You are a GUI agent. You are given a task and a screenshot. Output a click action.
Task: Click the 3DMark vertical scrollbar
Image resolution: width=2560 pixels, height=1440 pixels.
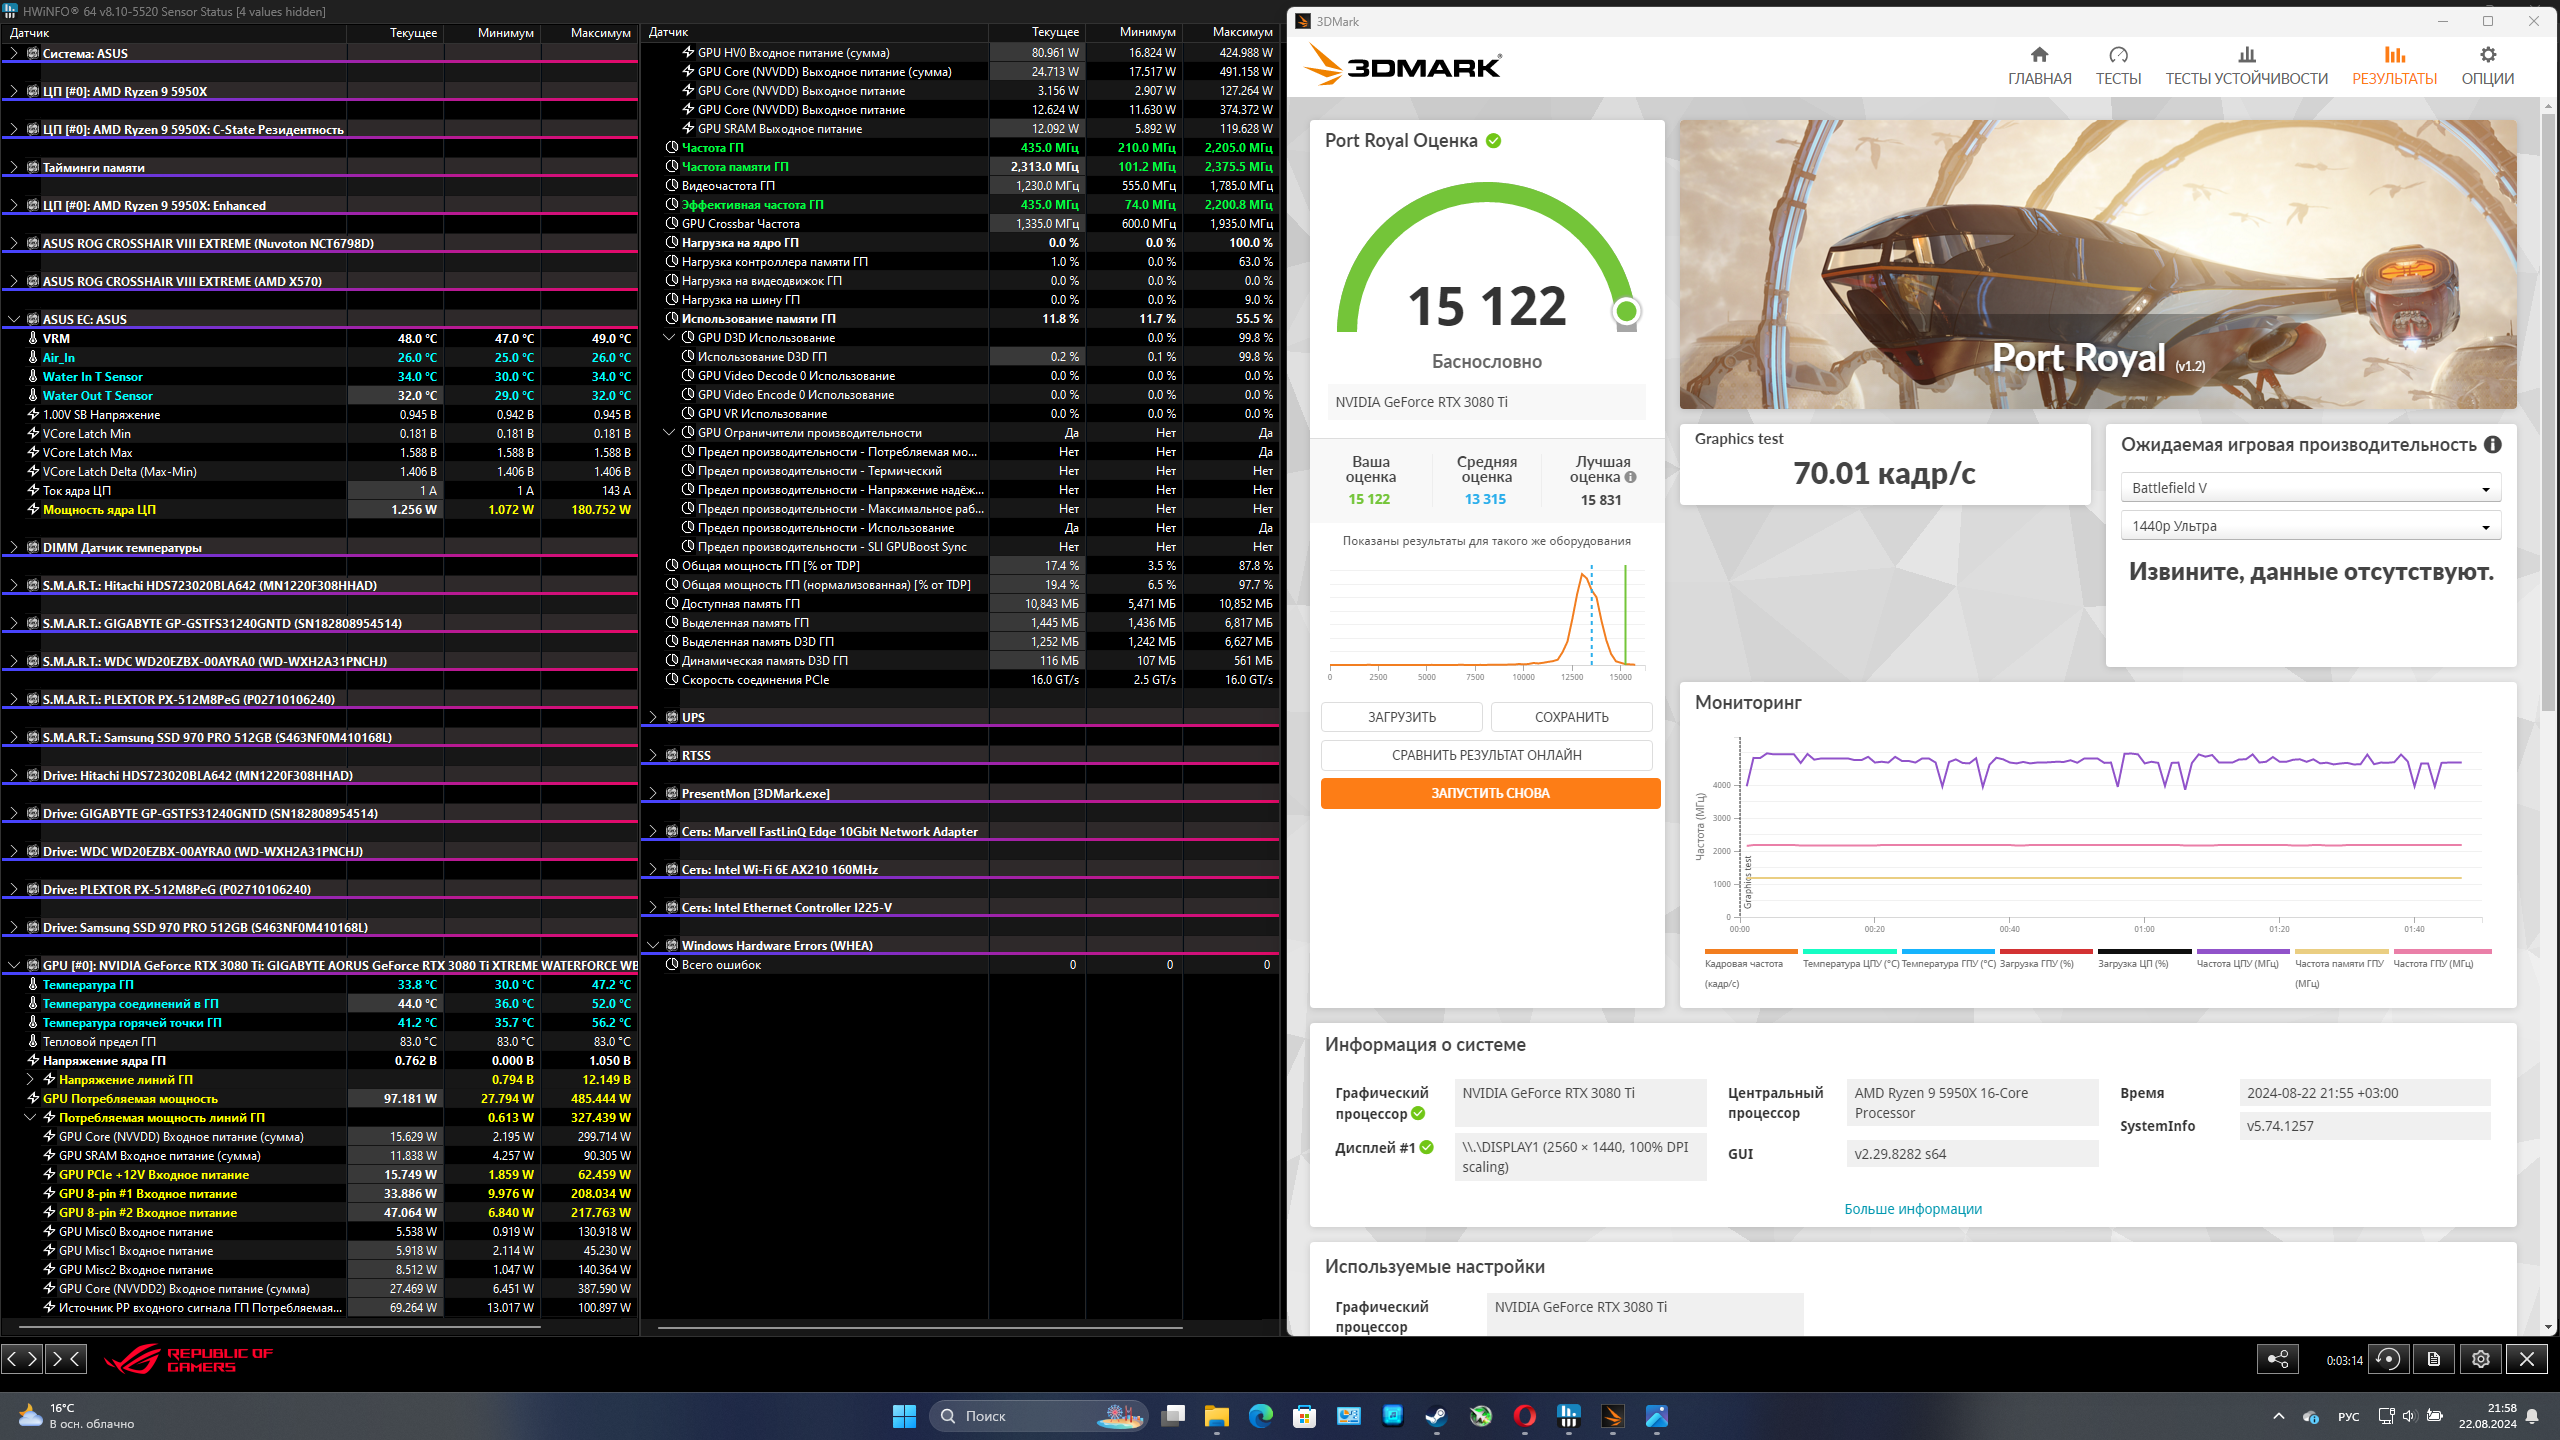click(2547, 400)
